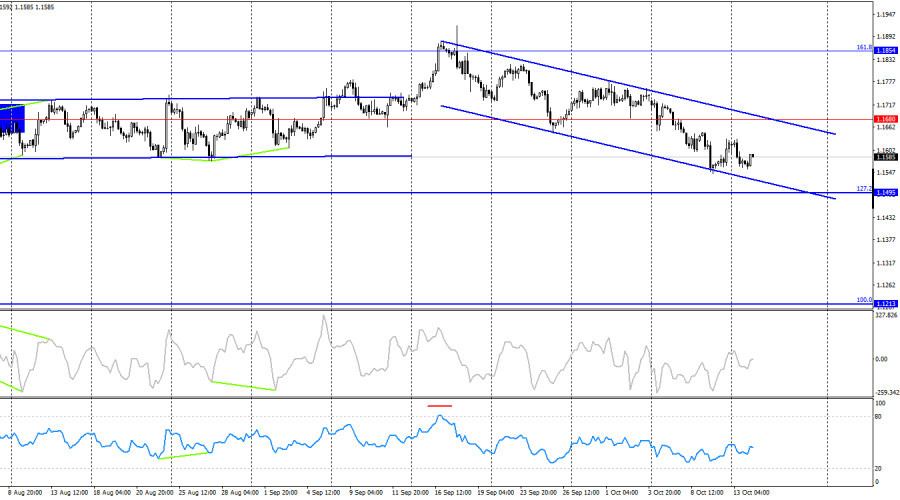This screenshot has height=500, width=900.
Task: Click the 1.1213 price tag at 100.0 level
Action: [x=885, y=303]
